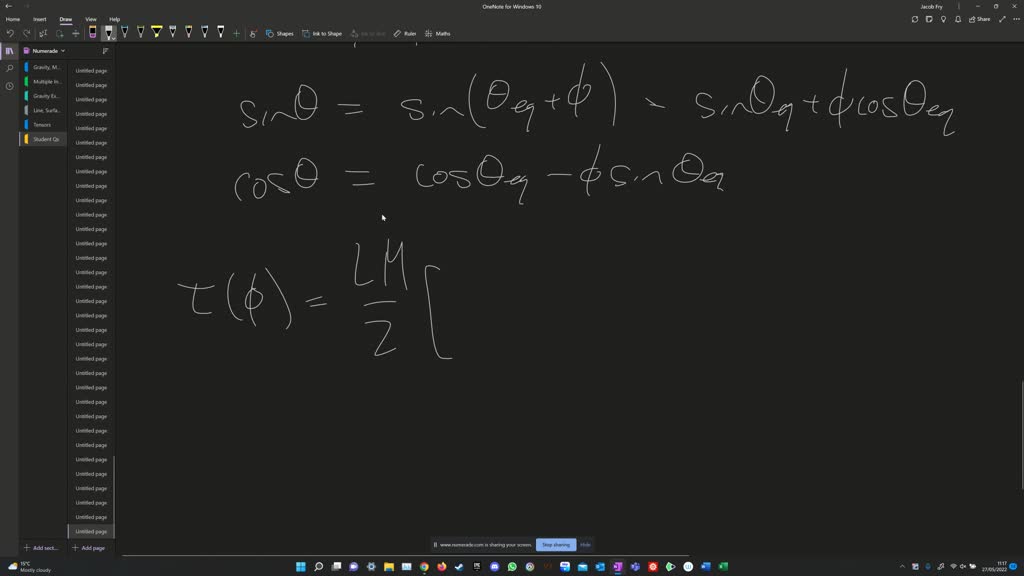Open the Gravity, M... section
1024x576 pixels.
point(44,67)
